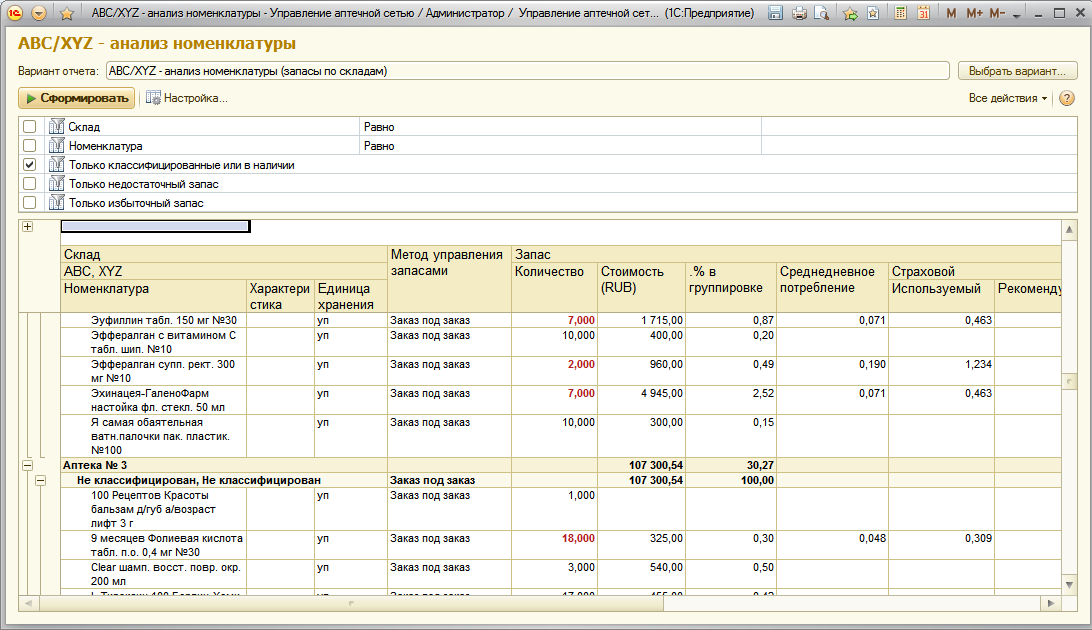The height and width of the screenshot is (630, 1092).
Task: Click the vertical scrollbar up arrow
Action: [1069, 229]
